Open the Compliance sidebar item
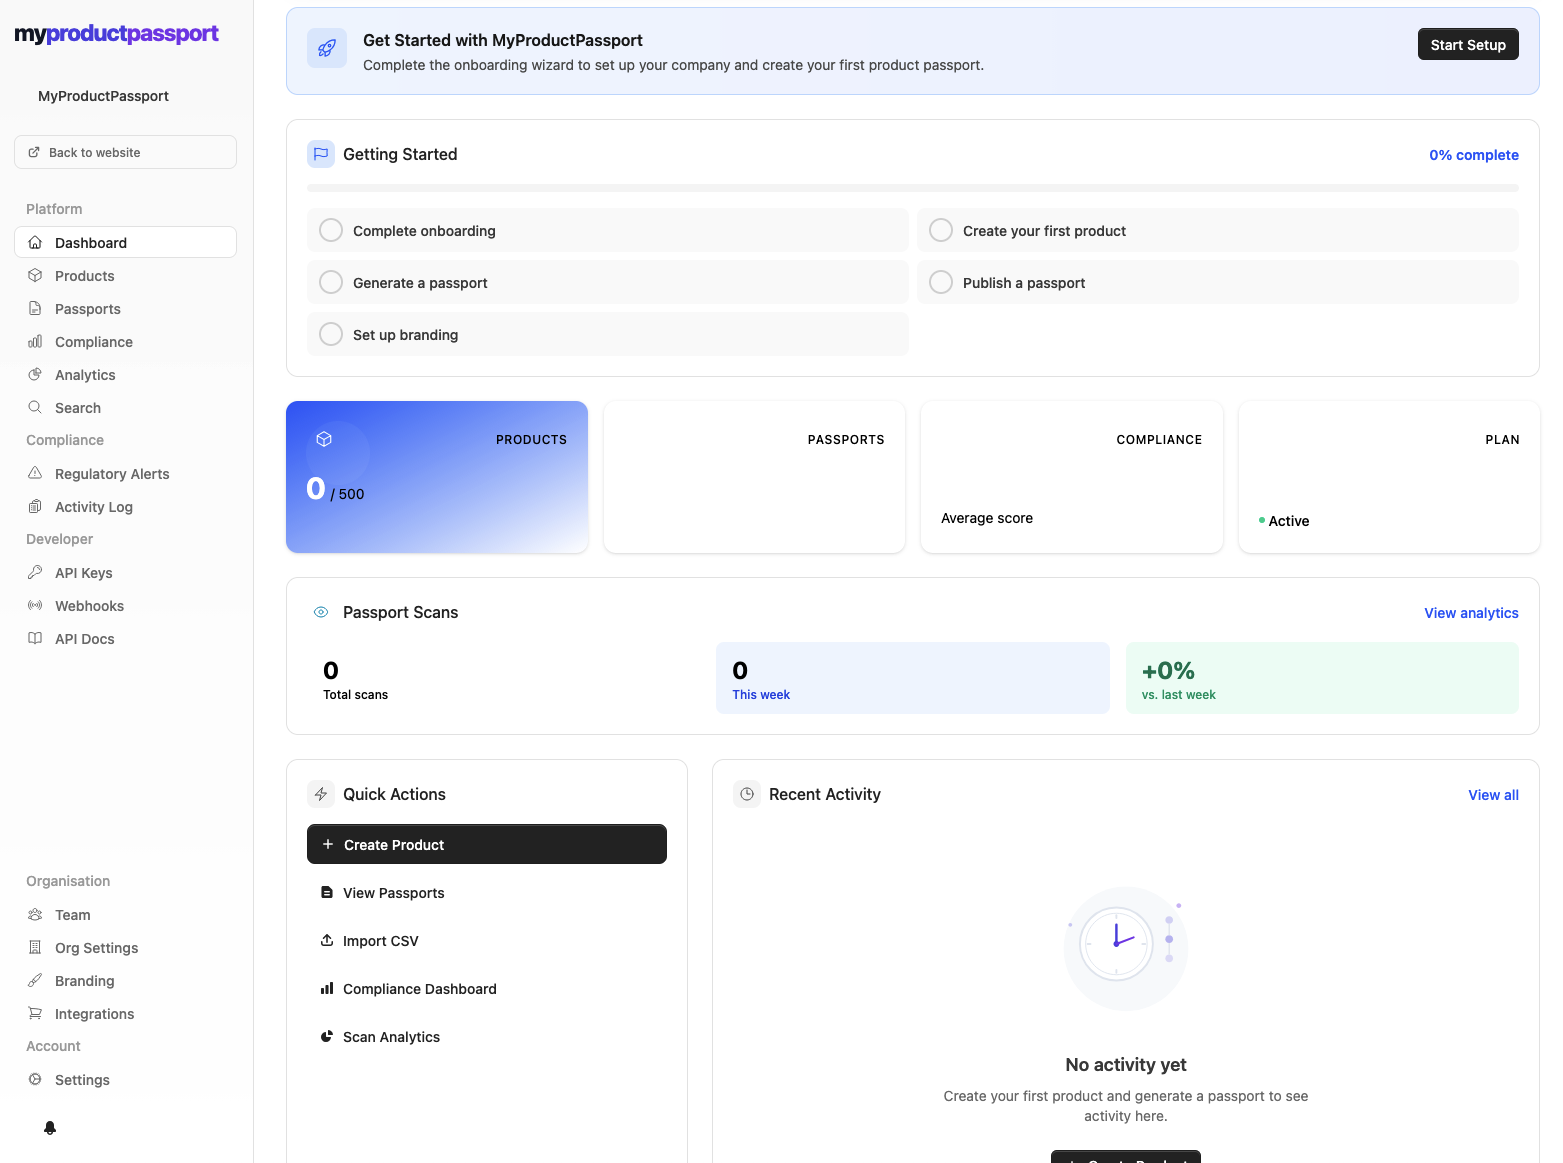Viewport: 1563px width, 1163px height. point(93,341)
